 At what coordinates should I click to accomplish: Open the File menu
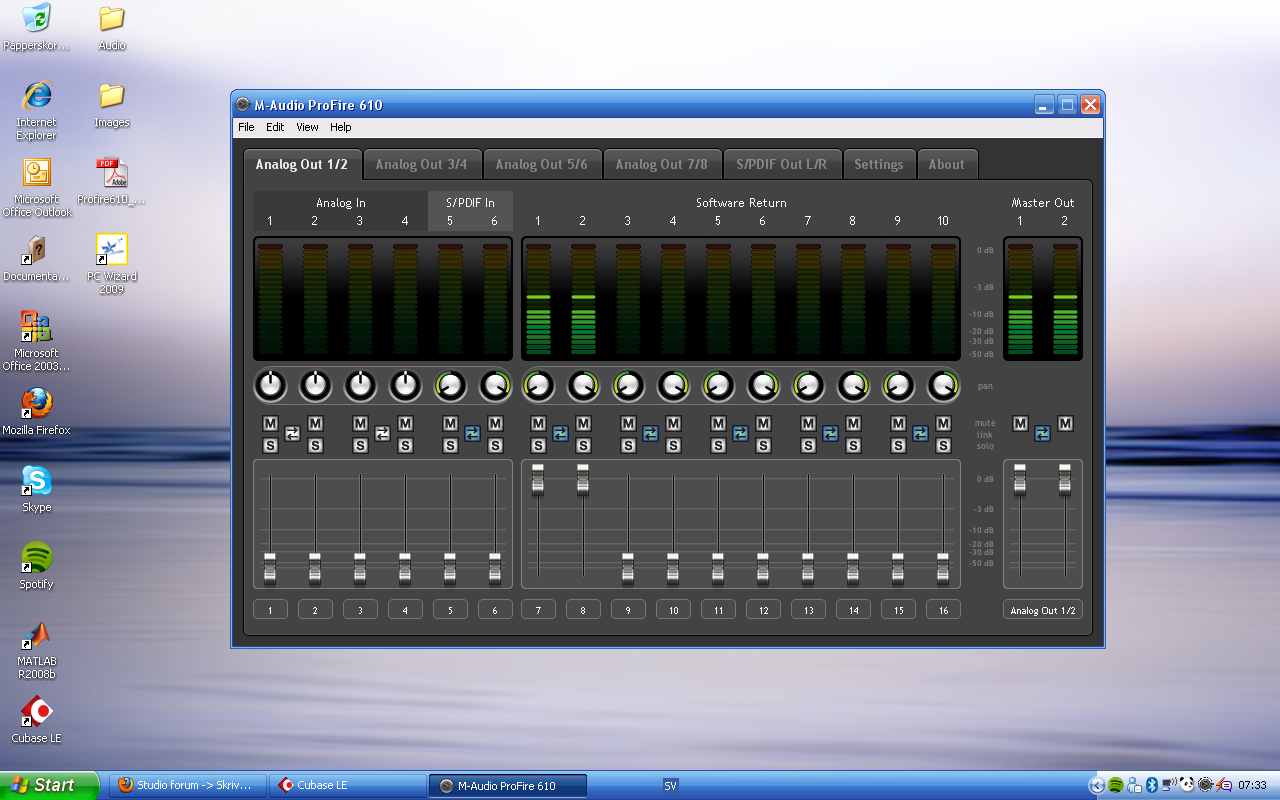[x=246, y=127]
